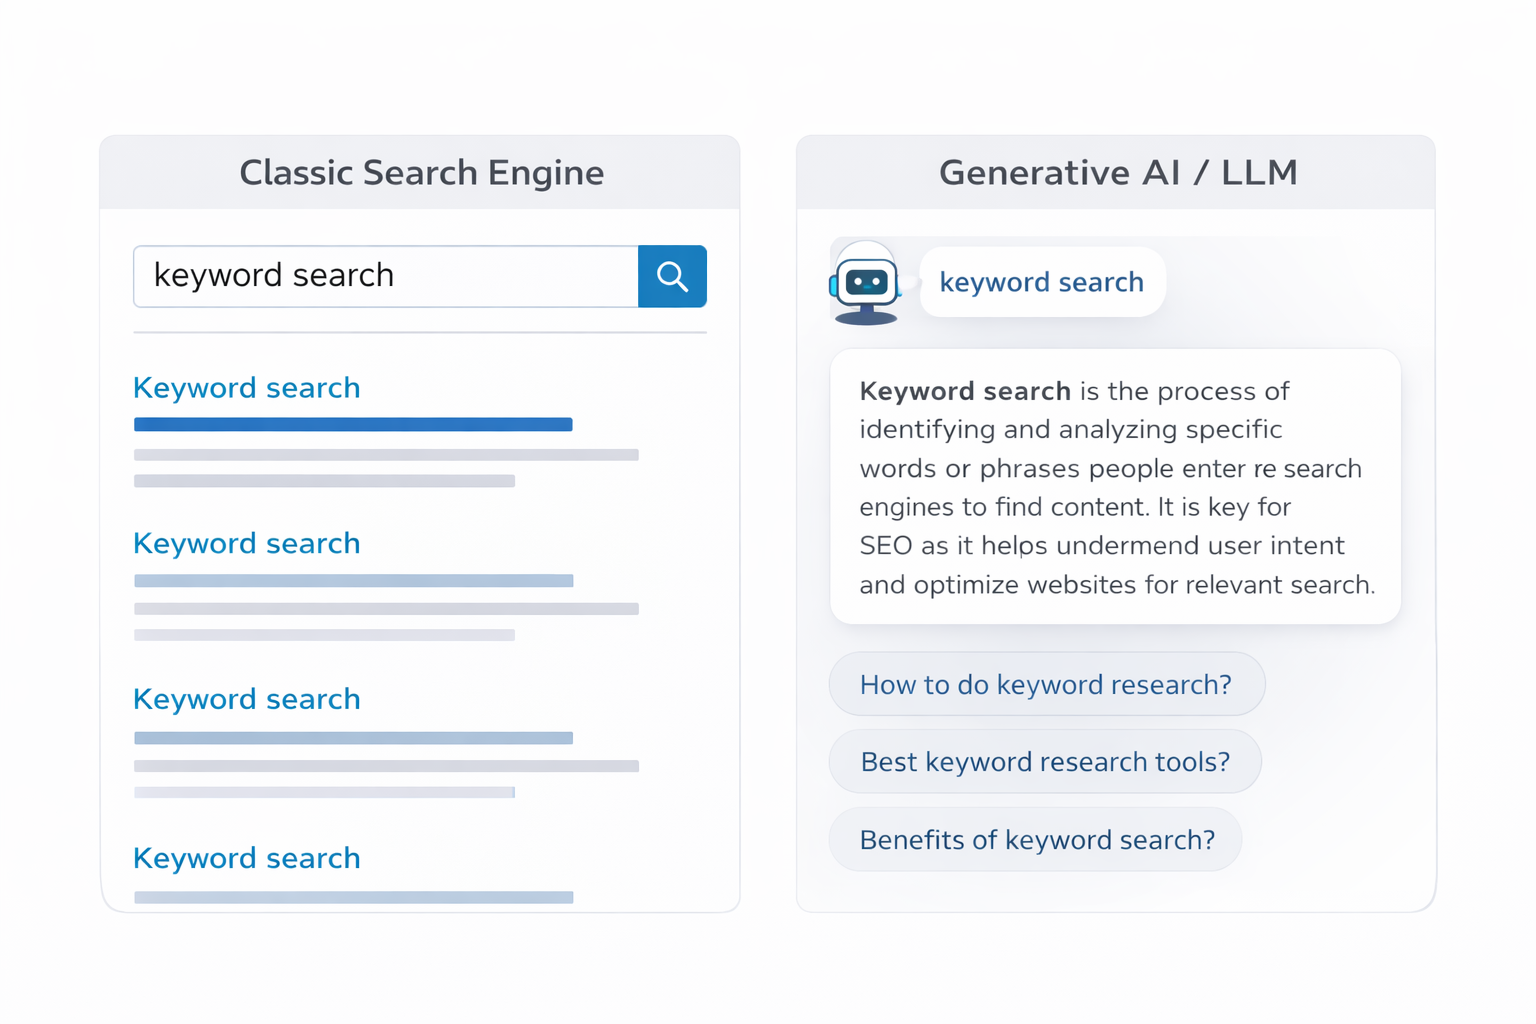Click the blue URL bar under third result
The height and width of the screenshot is (1024, 1536).
coord(353,738)
